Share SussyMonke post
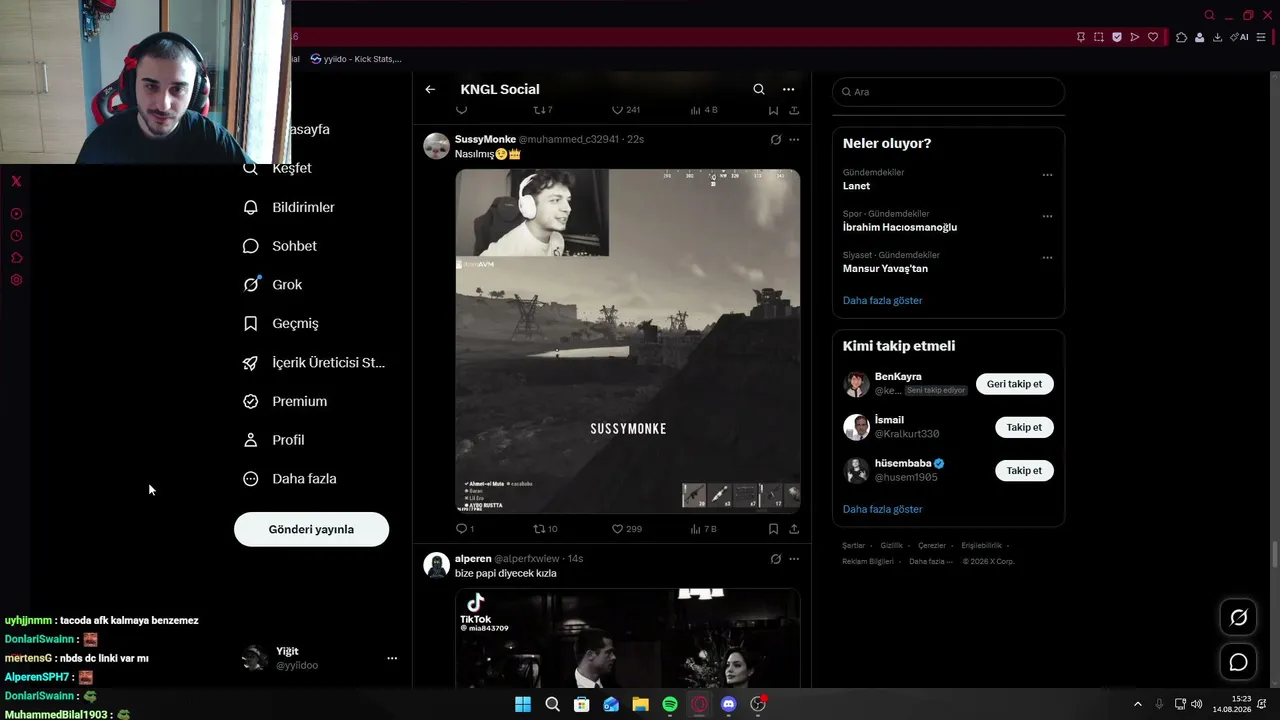The width and height of the screenshot is (1280, 720). tap(794, 529)
